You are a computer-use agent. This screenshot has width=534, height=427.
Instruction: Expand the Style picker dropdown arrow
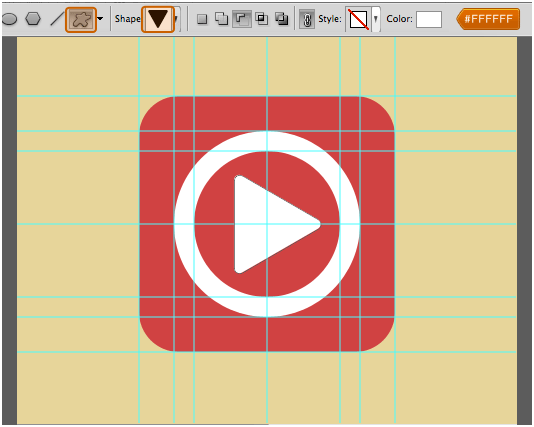376,19
